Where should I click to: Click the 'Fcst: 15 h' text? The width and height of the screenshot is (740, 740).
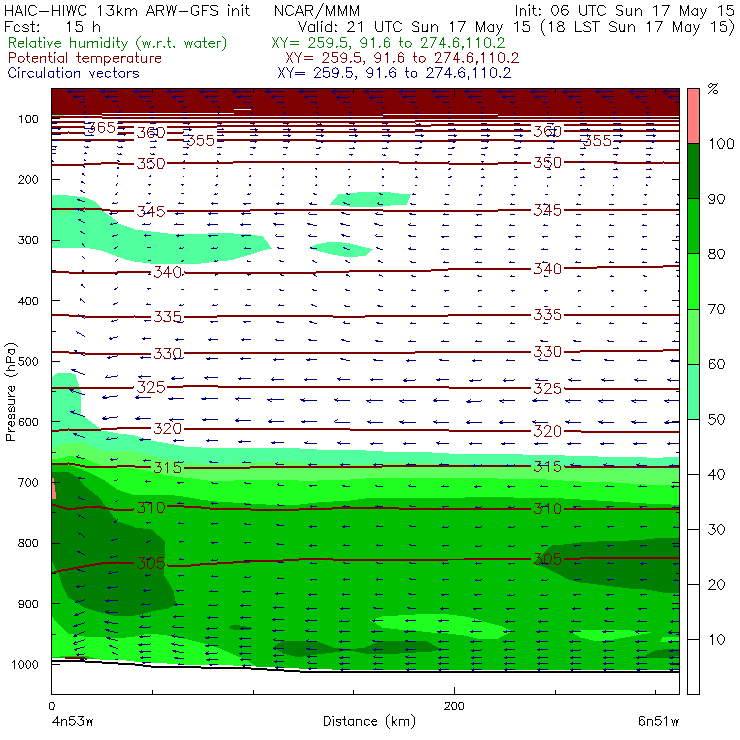[x=52, y=26]
